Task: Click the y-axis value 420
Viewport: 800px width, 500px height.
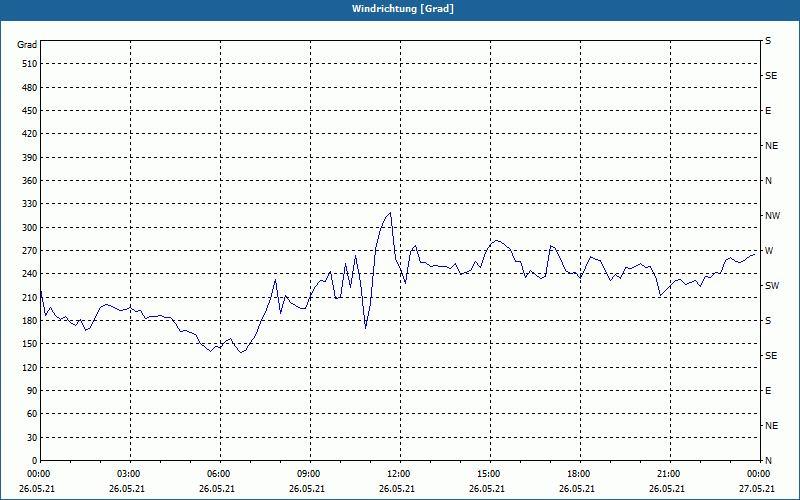Action: coord(29,134)
